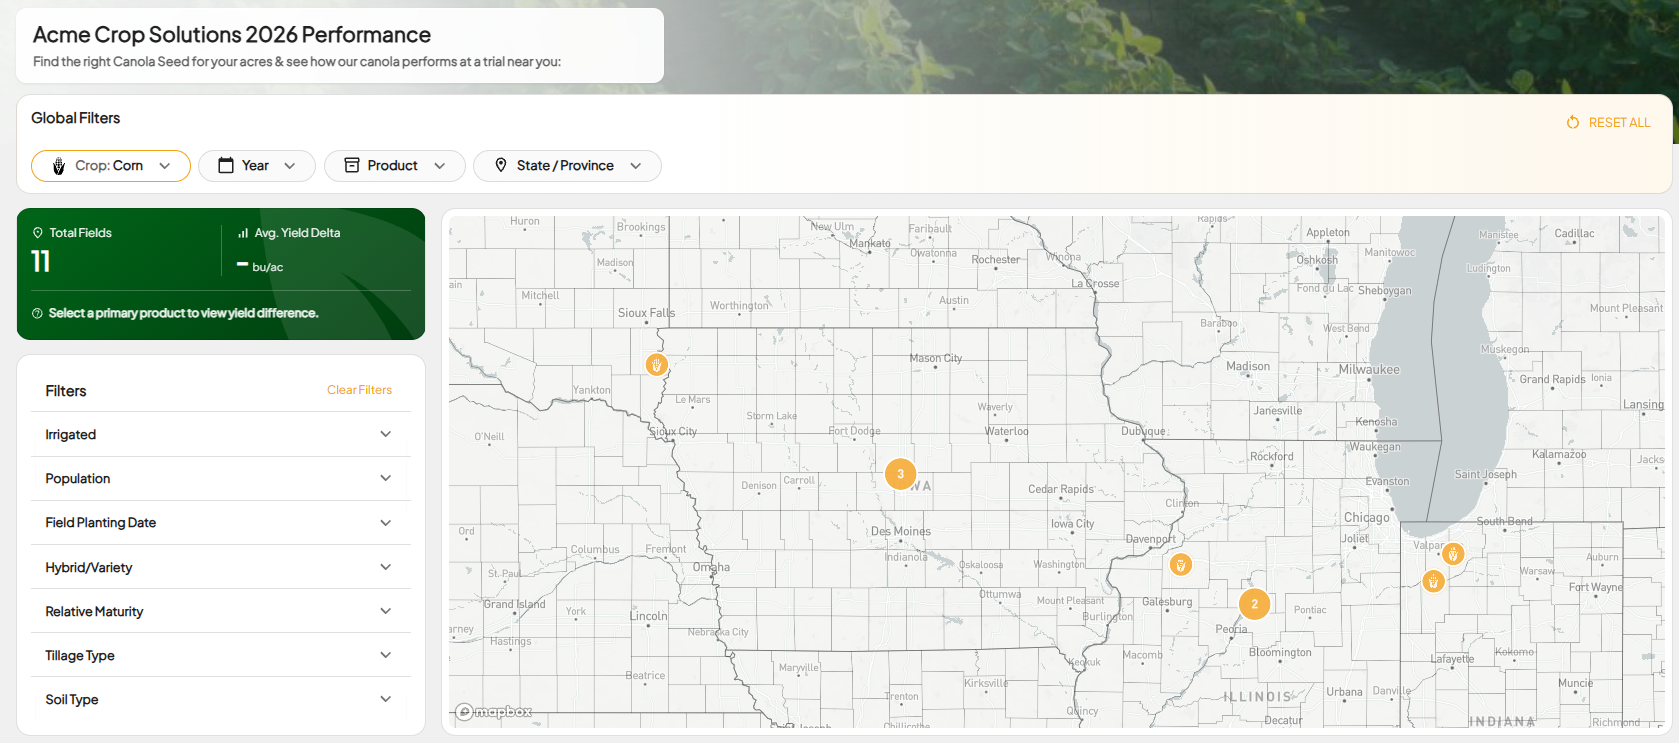Click the 'Filters' panel heading
The height and width of the screenshot is (743, 1679).
(66, 391)
